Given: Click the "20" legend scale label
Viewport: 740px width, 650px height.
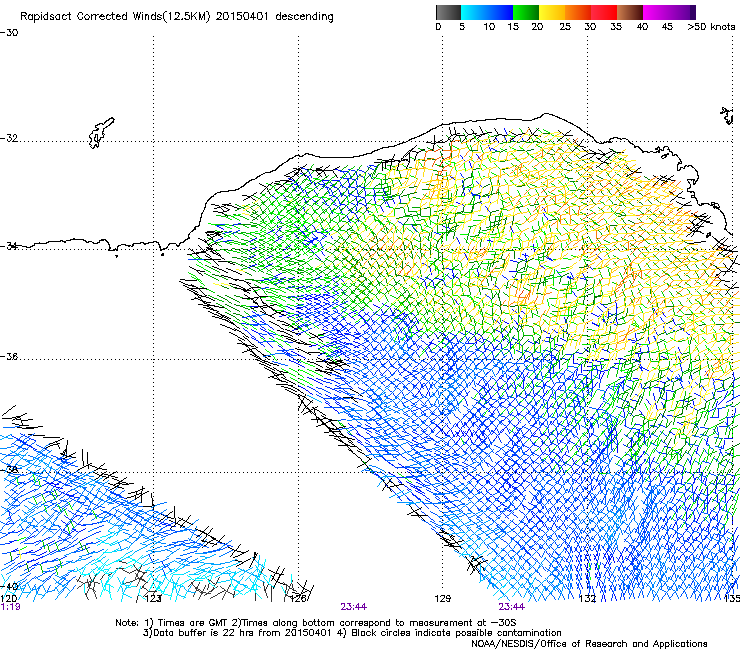Looking at the screenshot, I should 537,27.
